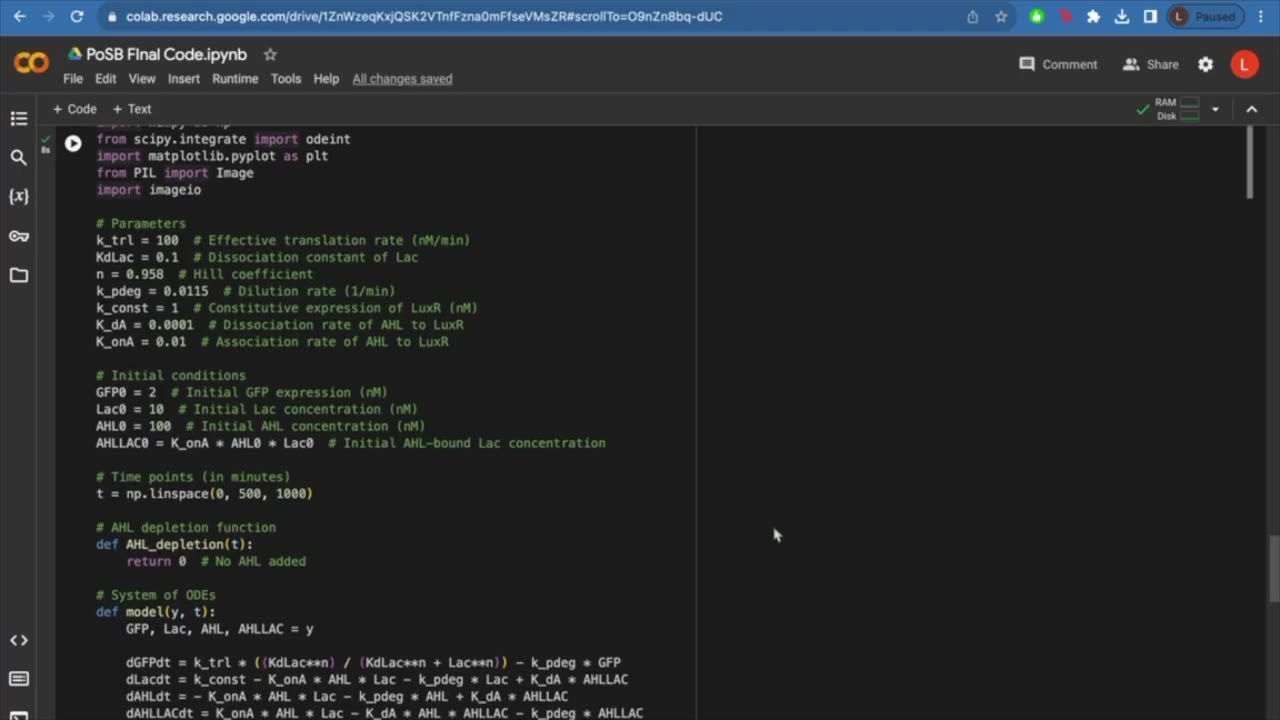
Task: Open the table of contents sidebar panel
Action: click(x=19, y=119)
